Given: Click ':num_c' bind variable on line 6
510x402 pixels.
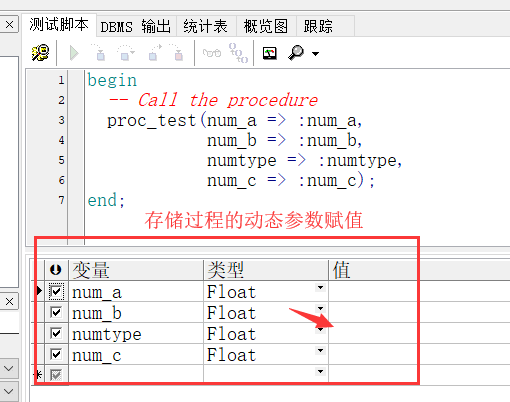Looking at the screenshot, I should (x=327, y=181).
